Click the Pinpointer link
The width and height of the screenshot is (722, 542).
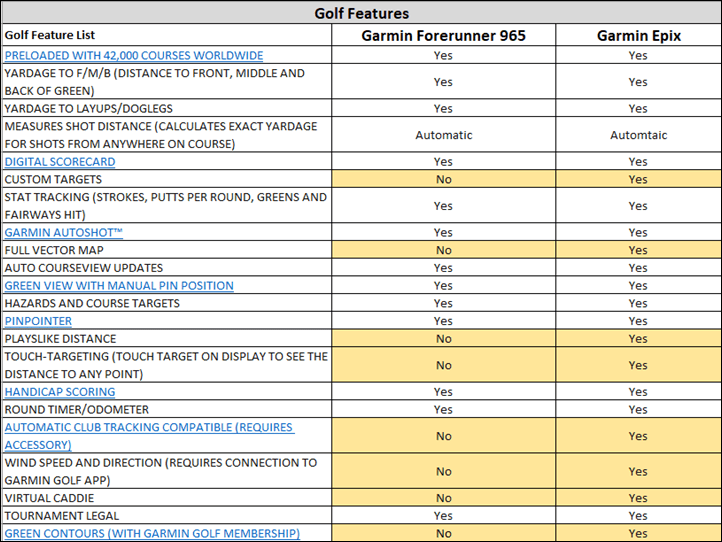tap(38, 321)
